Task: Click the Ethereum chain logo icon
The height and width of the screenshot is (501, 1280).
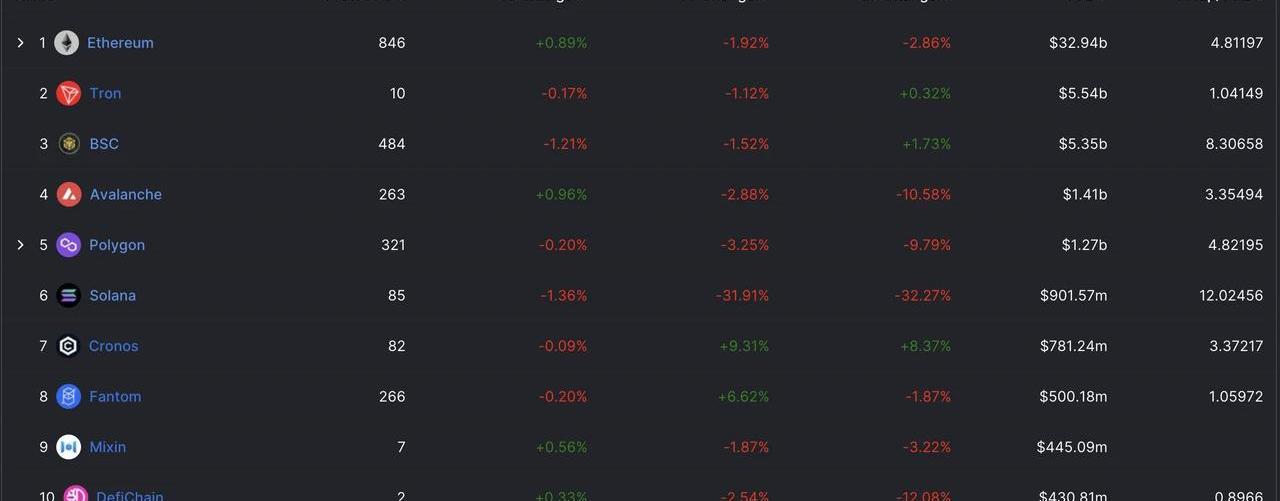Action: (67, 43)
